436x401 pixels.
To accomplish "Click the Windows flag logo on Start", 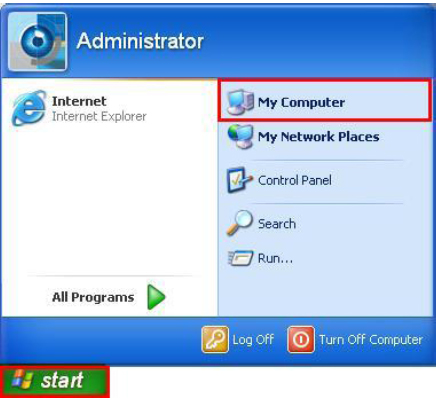I will coord(22,381).
